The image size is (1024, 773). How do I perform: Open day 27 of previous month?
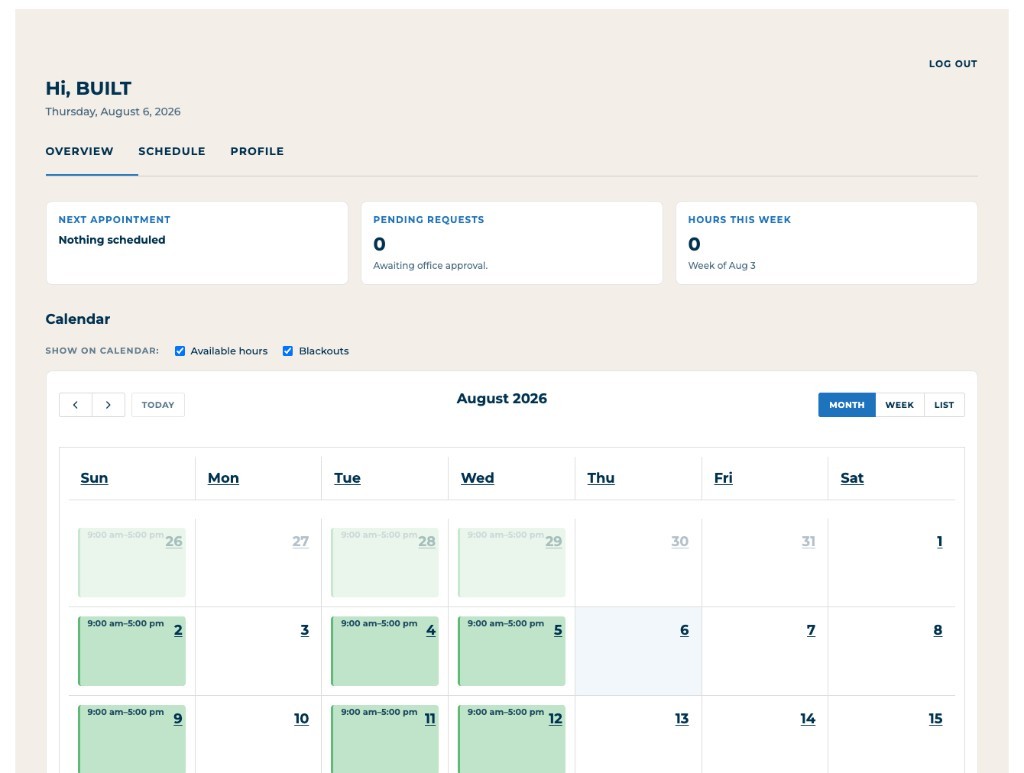click(x=300, y=541)
